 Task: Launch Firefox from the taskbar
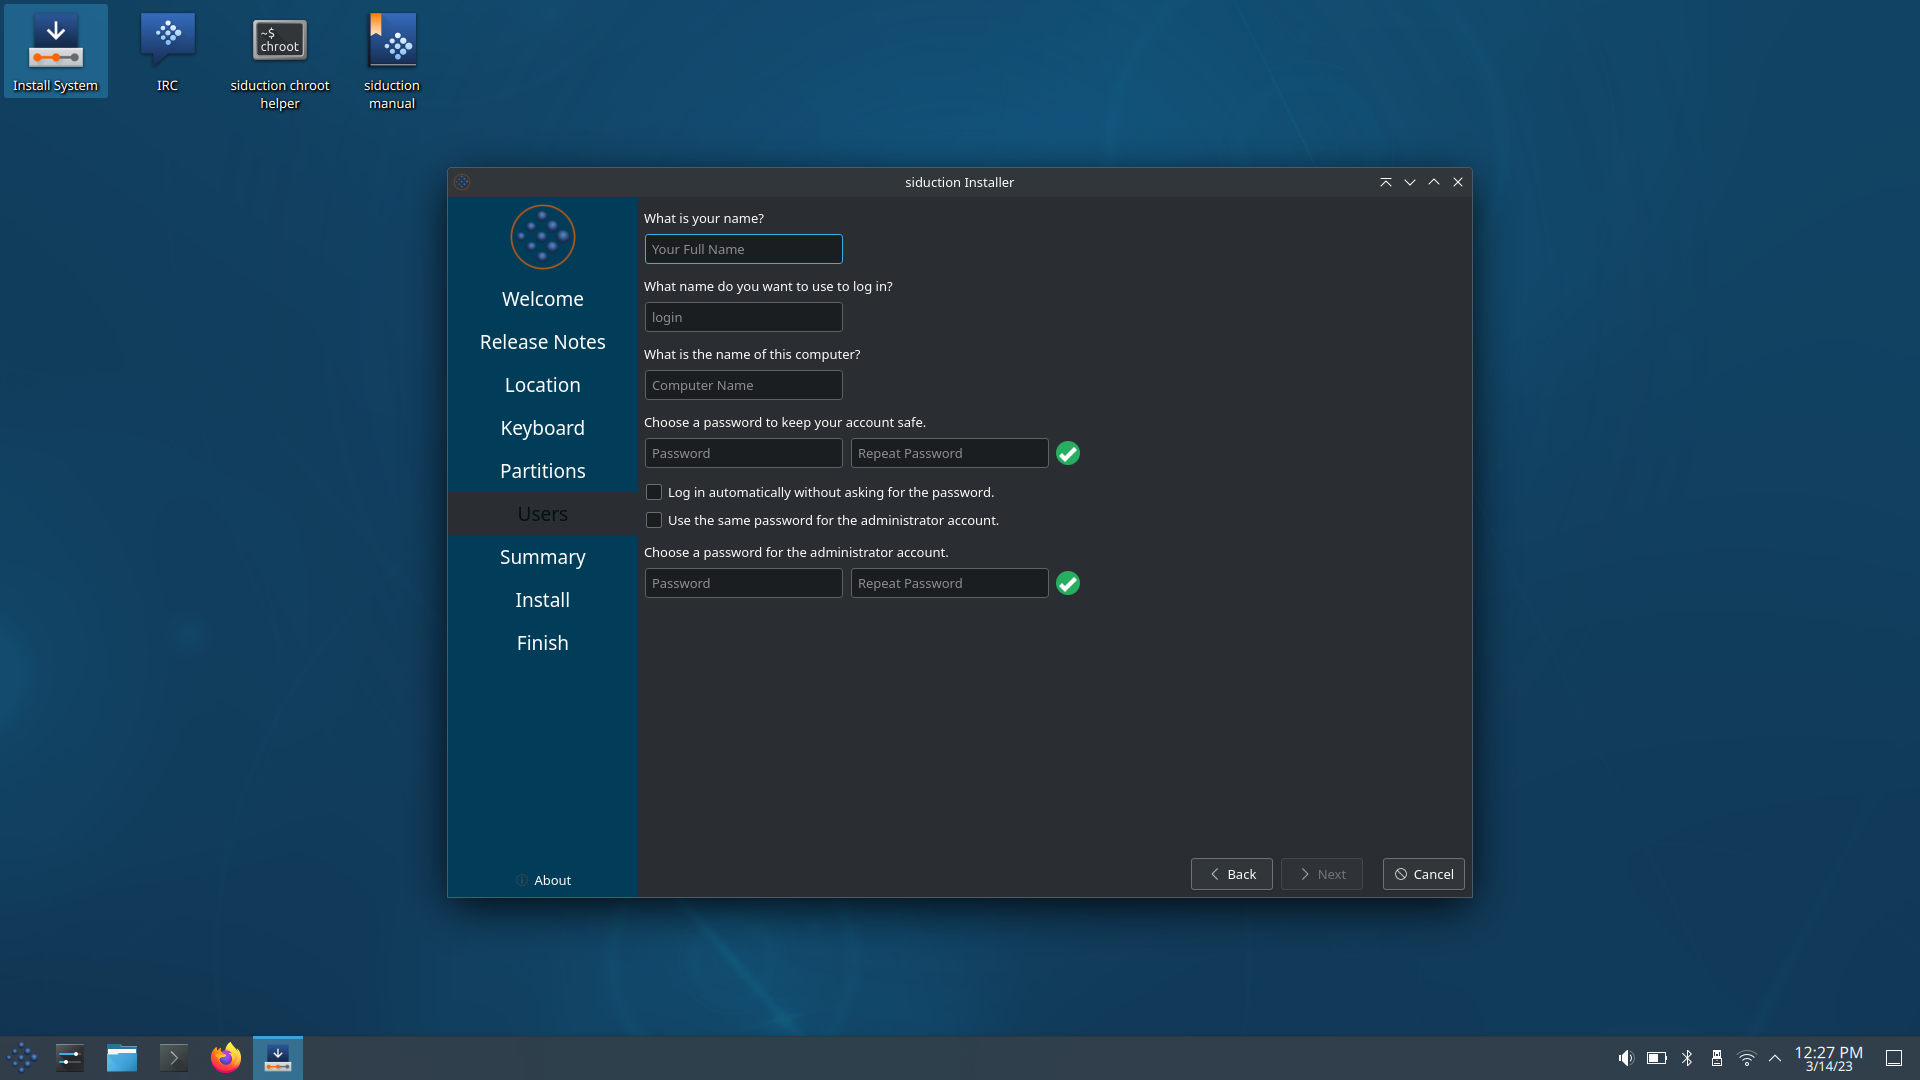(x=226, y=1057)
